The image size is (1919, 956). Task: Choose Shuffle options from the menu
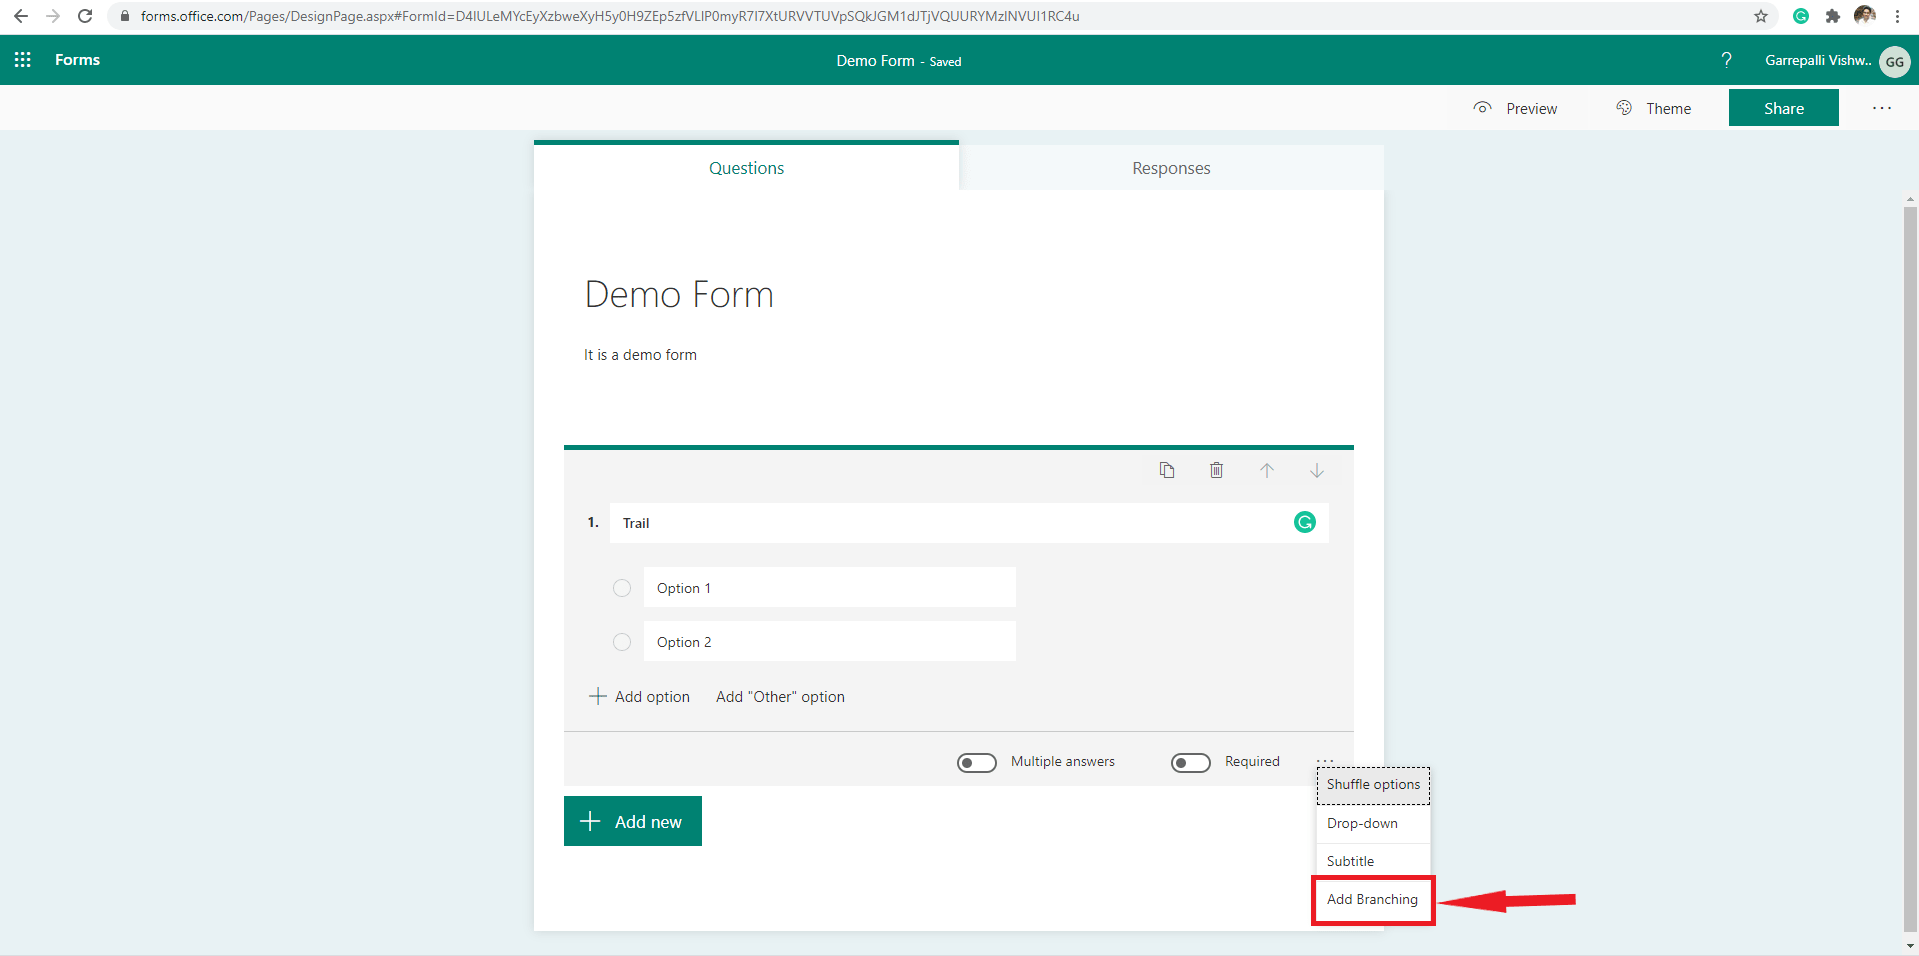click(x=1372, y=784)
